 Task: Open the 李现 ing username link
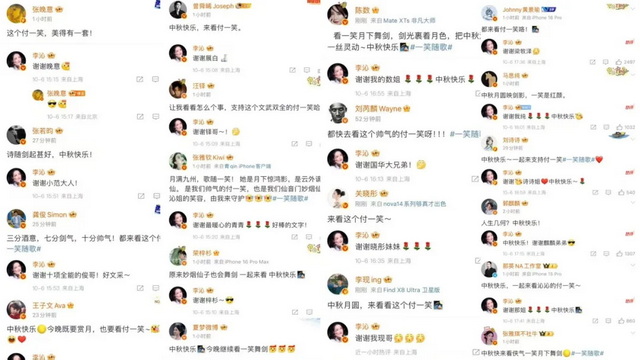368,280
